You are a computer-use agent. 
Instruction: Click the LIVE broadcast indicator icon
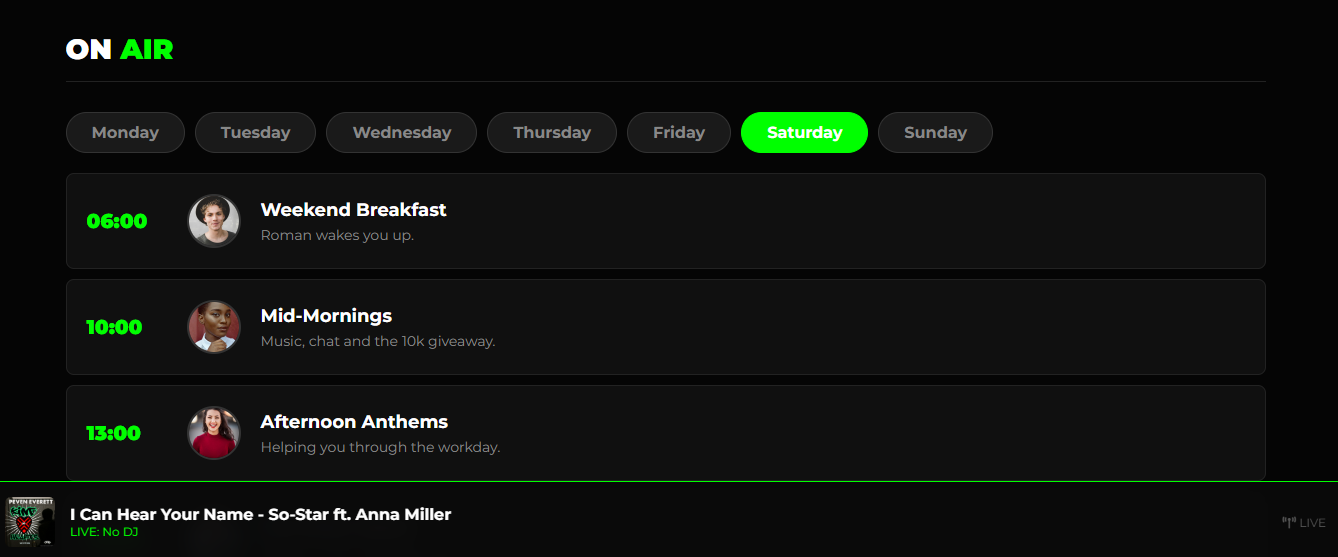1289,522
